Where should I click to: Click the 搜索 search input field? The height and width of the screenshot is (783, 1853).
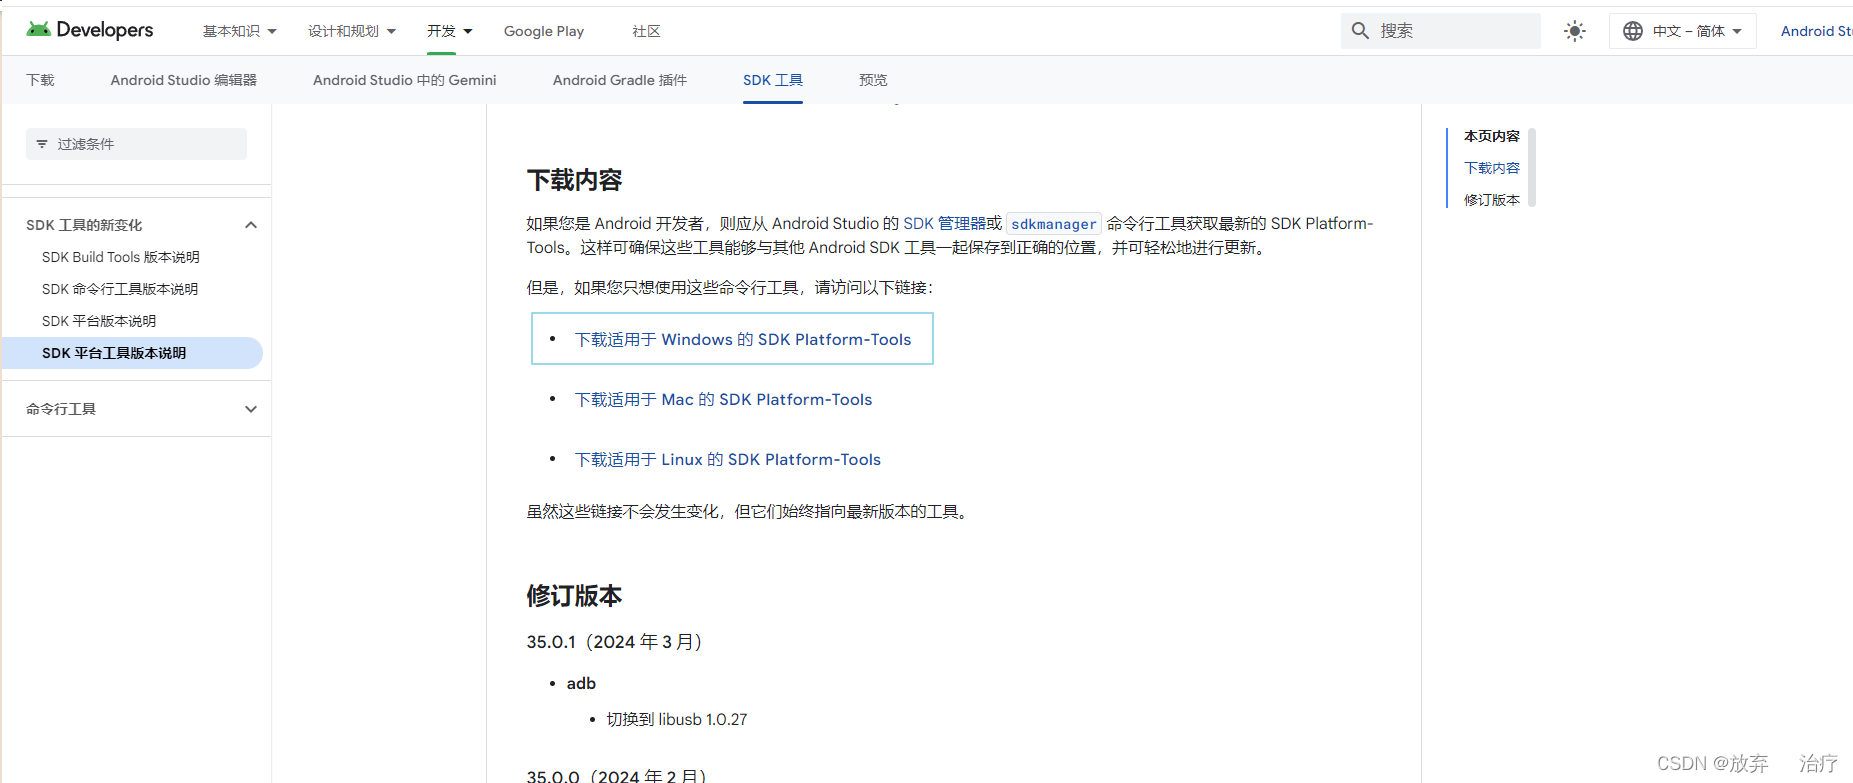[1440, 31]
